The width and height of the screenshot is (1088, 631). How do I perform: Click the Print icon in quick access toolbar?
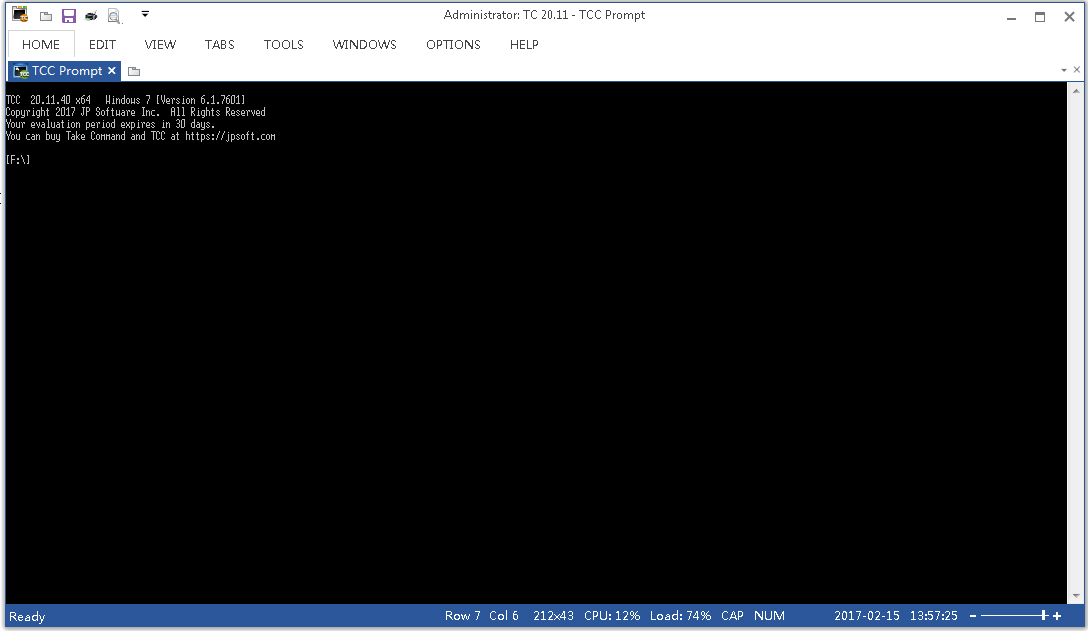90,15
